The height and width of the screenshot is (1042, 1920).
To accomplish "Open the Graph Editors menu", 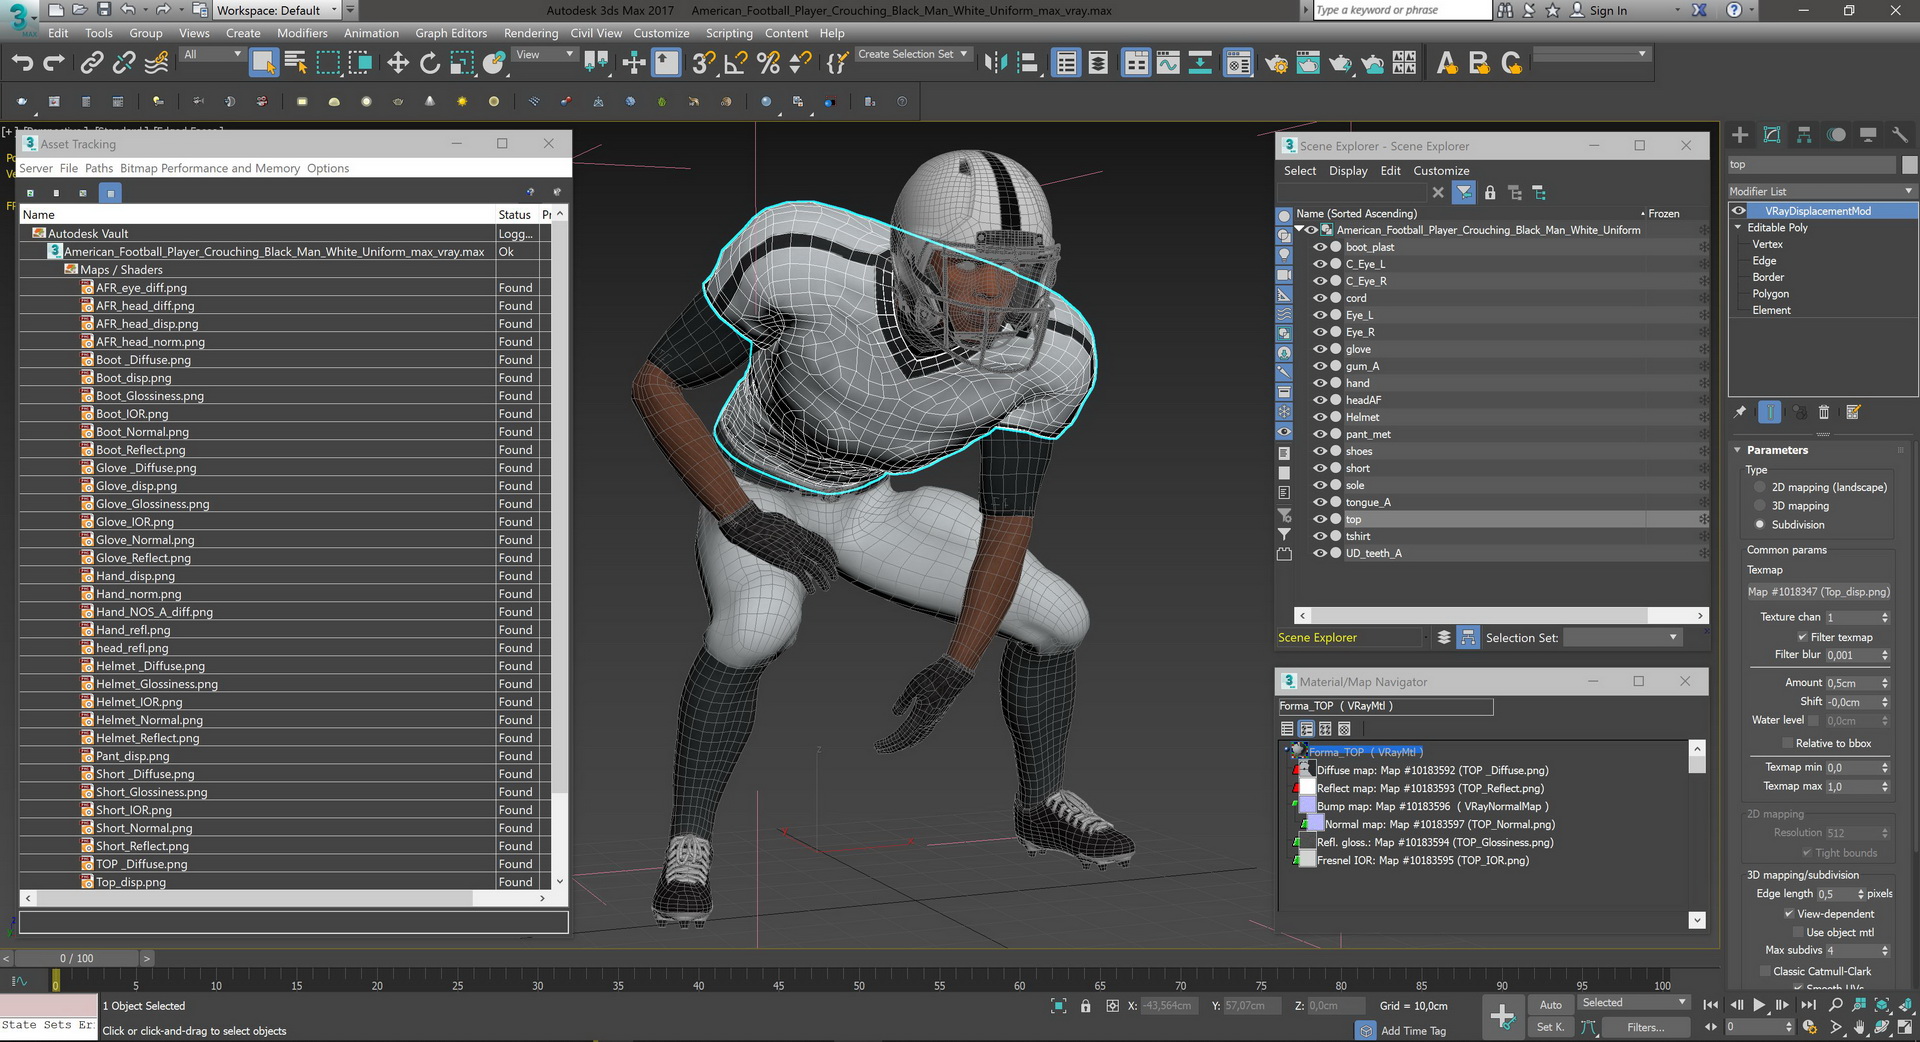I will pos(451,33).
